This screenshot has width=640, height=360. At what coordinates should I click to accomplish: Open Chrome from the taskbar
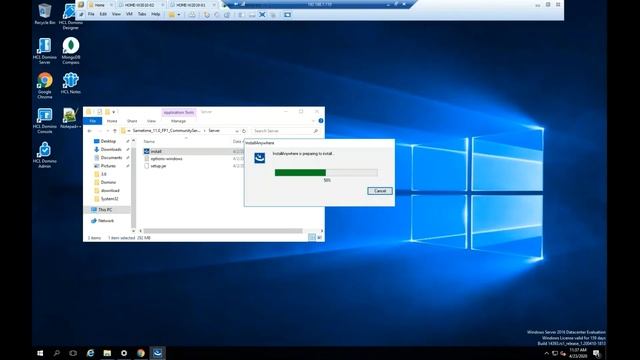(141, 353)
